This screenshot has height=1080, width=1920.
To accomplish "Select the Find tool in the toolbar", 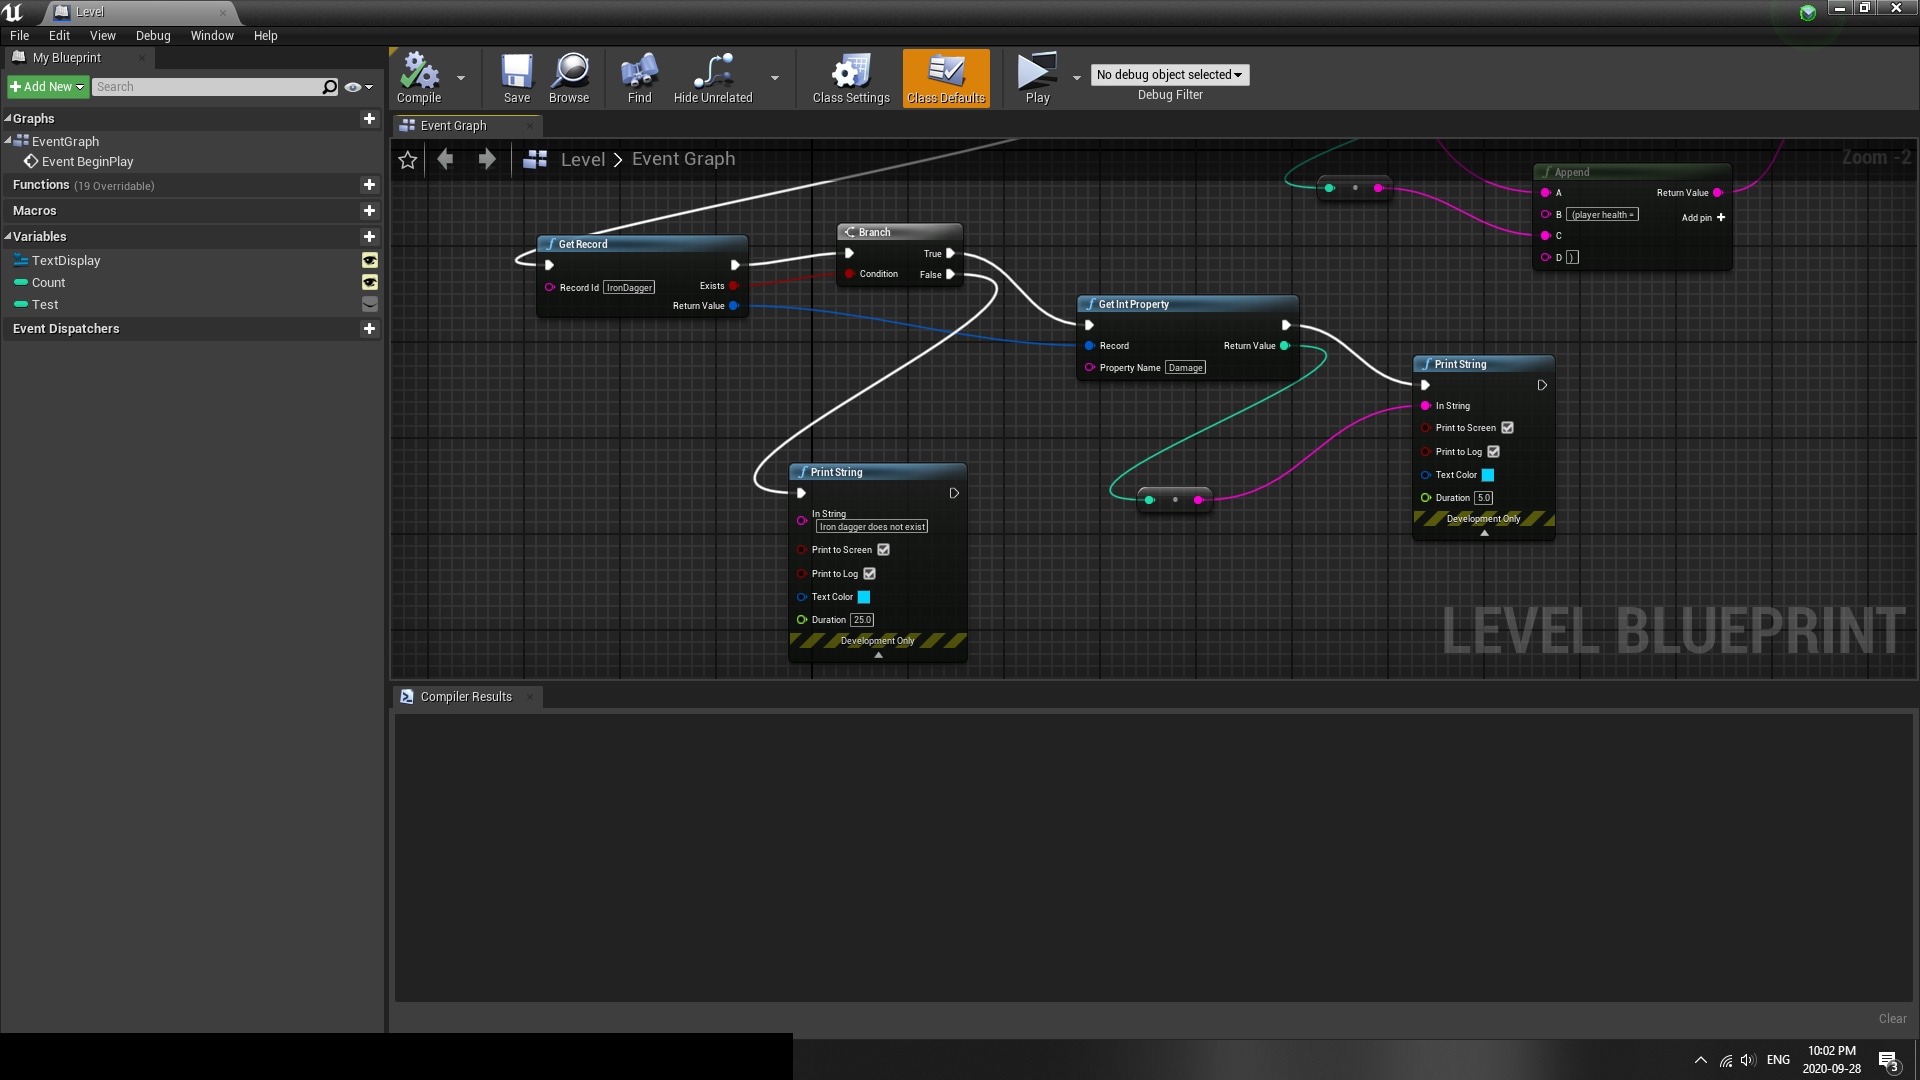I will [x=638, y=78].
